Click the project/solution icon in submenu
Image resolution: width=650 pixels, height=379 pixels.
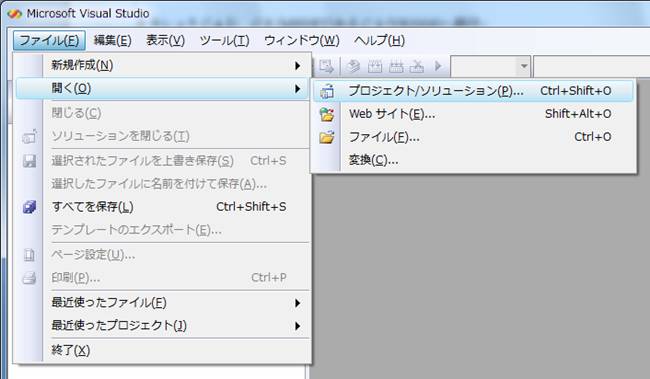pyautogui.click(x=327, y=91)
